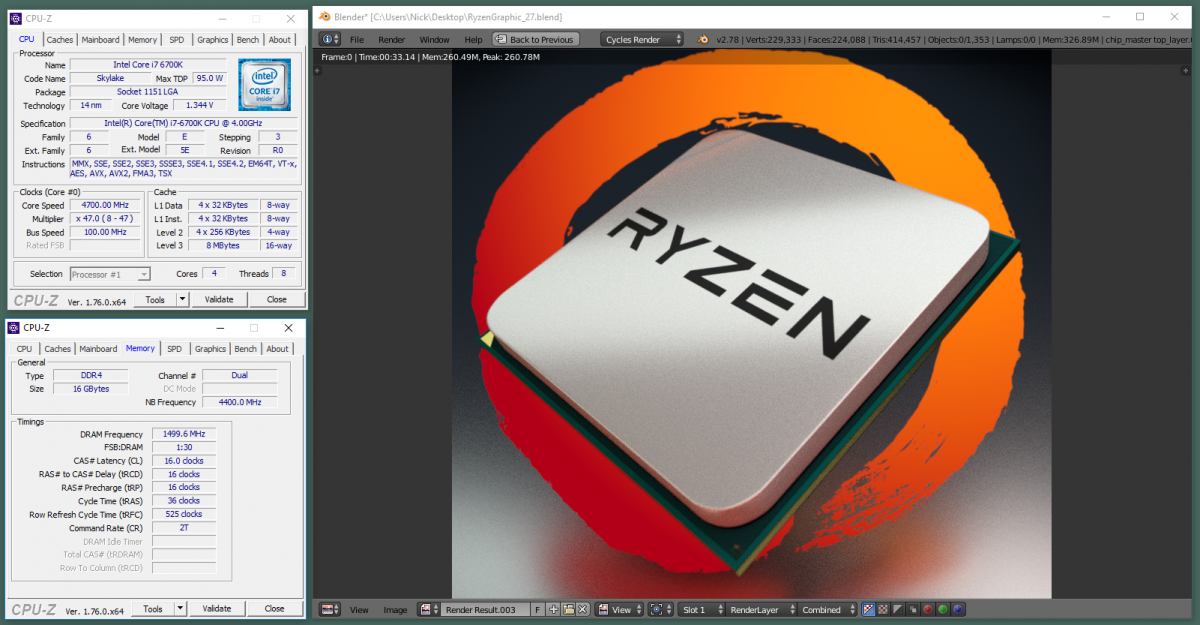
Task: Open the pivot point dropdown
Action: point(660,609)
